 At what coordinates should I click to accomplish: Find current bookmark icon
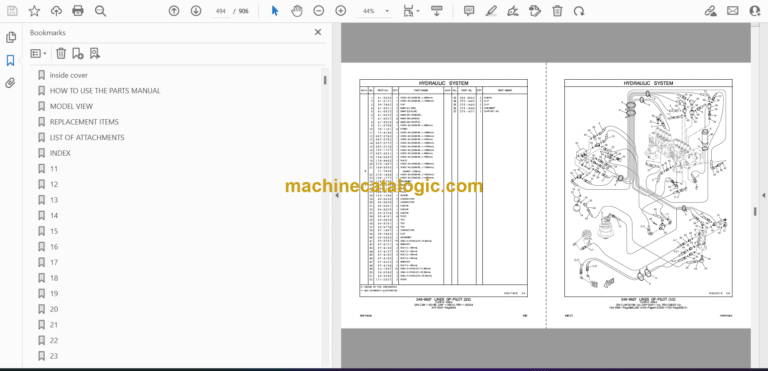95,53
